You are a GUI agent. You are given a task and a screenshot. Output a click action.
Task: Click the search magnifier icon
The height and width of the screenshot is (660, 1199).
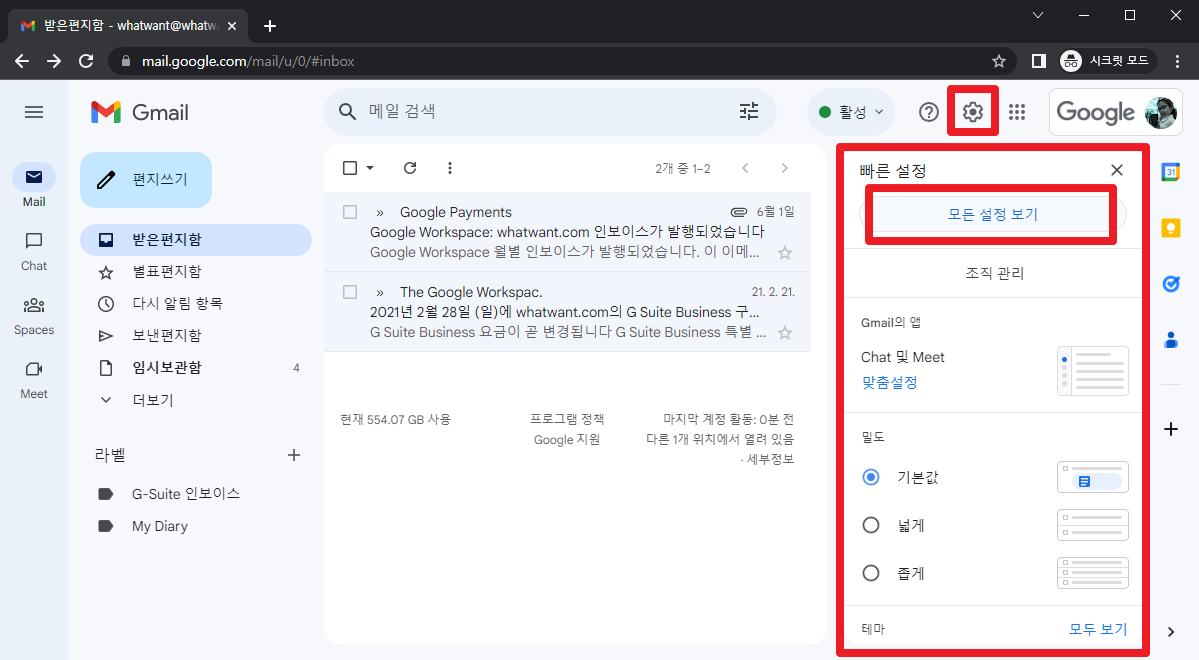pyautogui.click(x=347, y=112)
